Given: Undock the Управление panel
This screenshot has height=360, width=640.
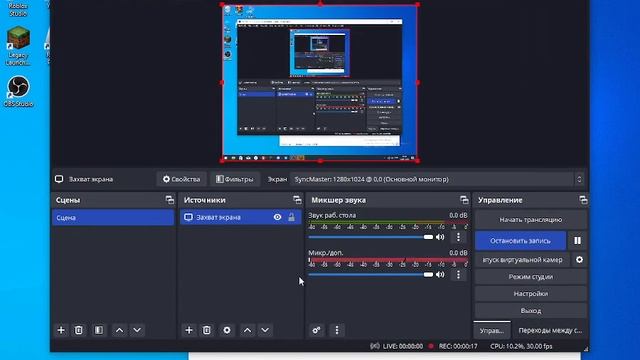Looking at the screenshot, I should (583, 200).
